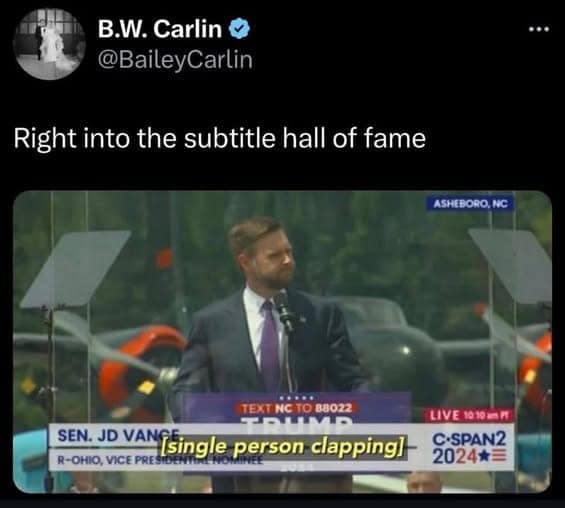
Task: Open B.W. Carlin's round profile avatar
Action: point(49,44)
